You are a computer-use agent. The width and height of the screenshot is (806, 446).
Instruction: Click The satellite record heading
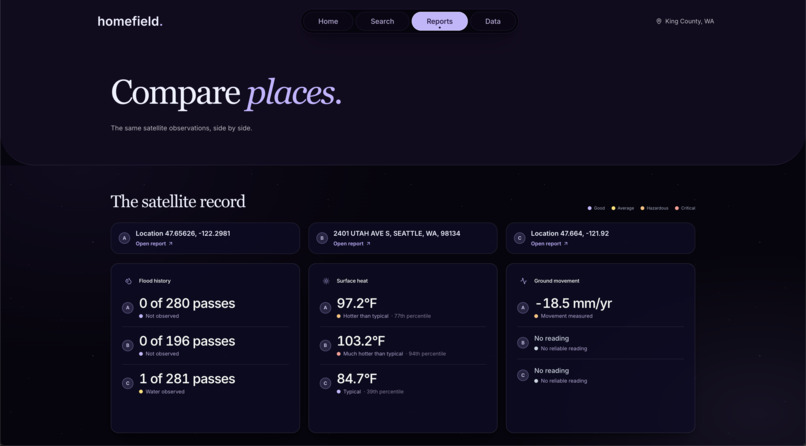pos(178,201)
